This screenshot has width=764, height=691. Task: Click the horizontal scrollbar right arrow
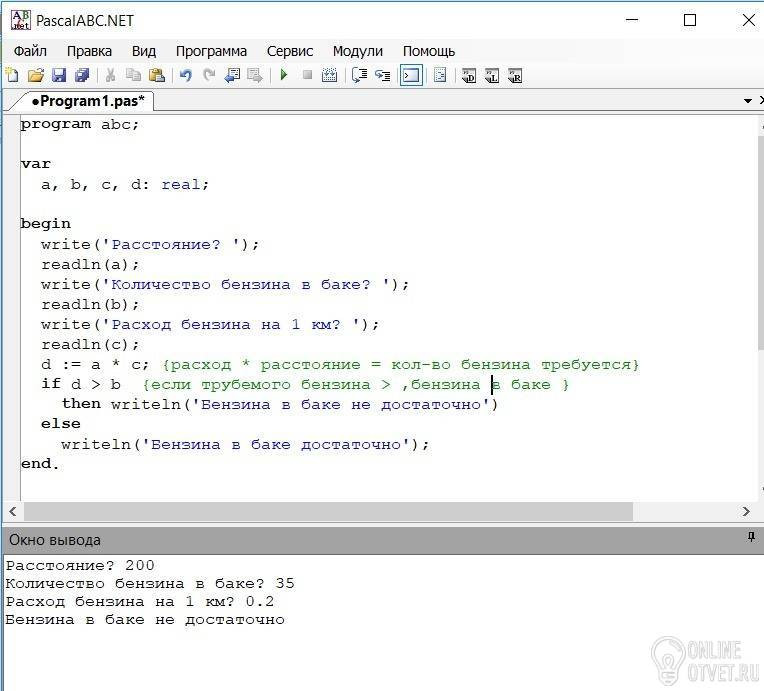tap(746, 511)
